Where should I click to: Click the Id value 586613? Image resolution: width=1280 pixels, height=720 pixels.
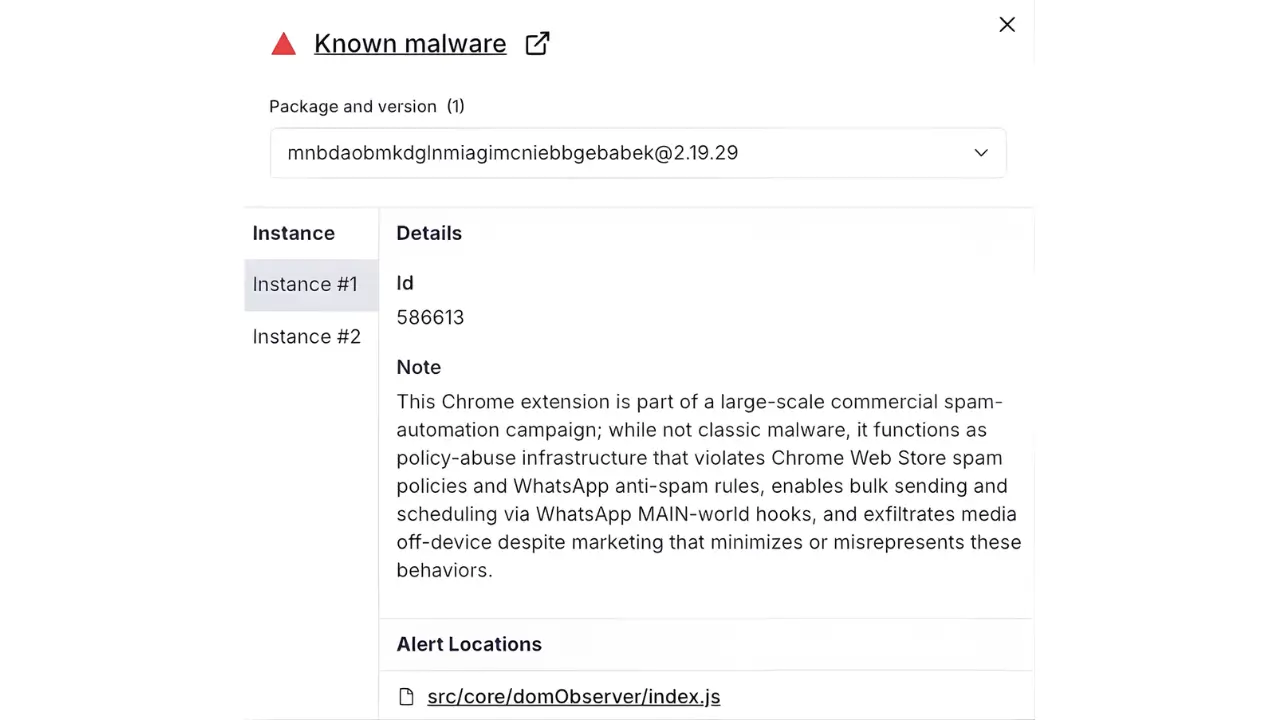(430, 317)
